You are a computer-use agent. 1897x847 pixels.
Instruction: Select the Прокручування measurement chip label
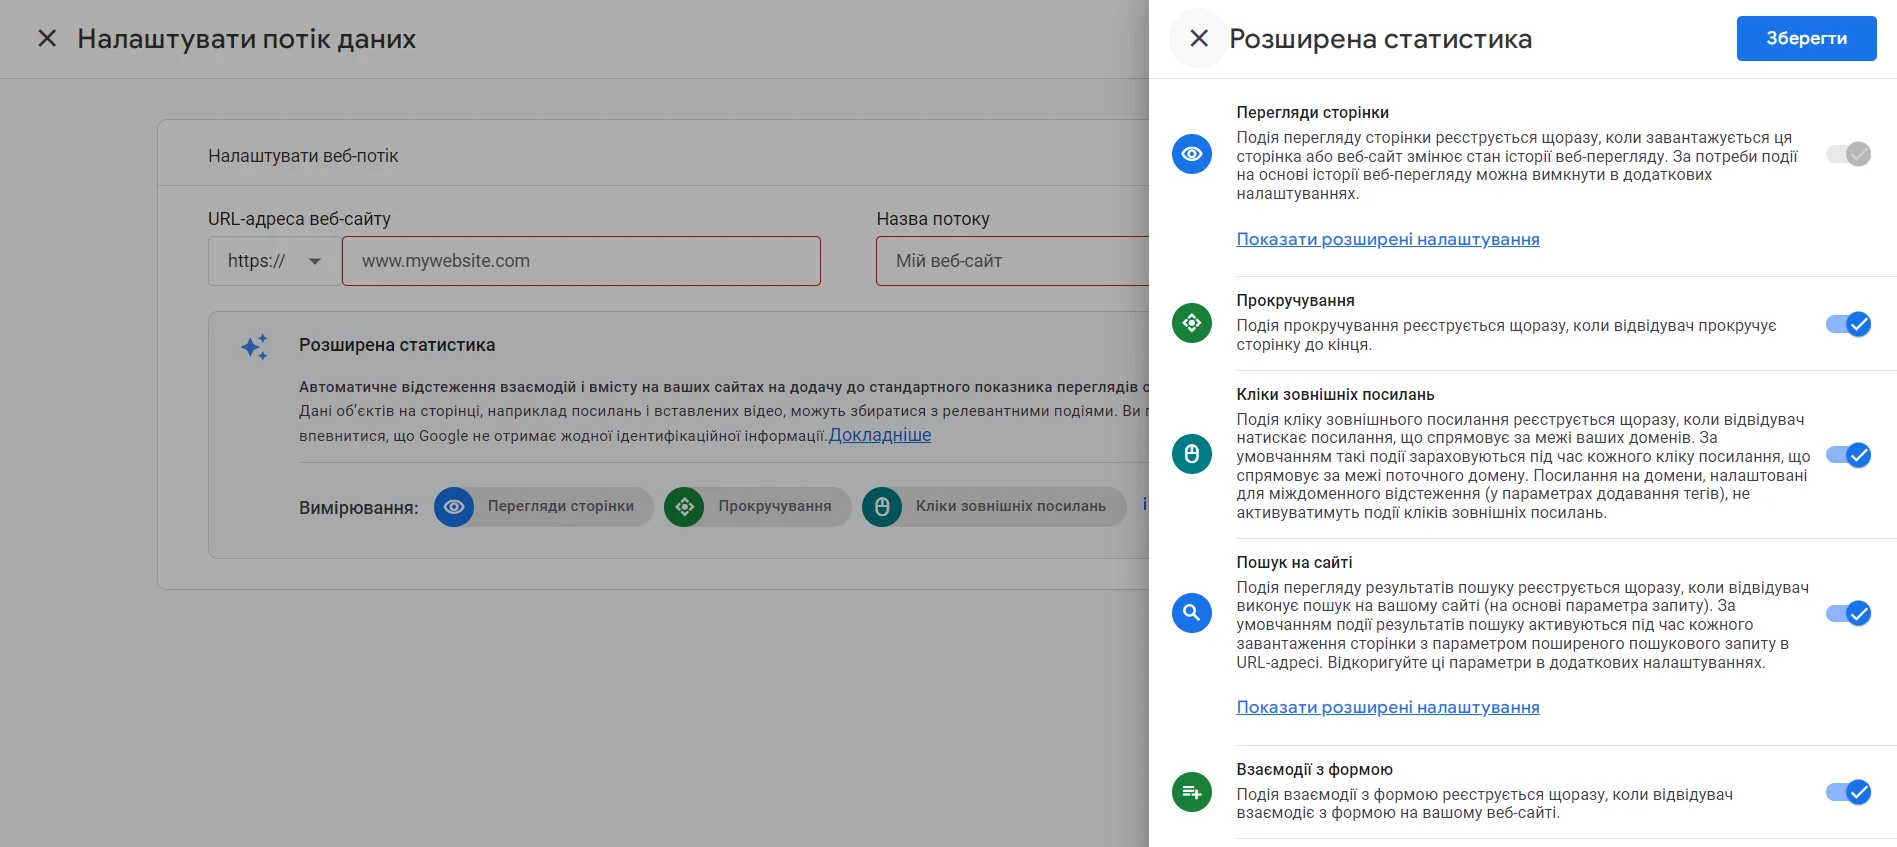pyautogui.click(x=775, y=506)
